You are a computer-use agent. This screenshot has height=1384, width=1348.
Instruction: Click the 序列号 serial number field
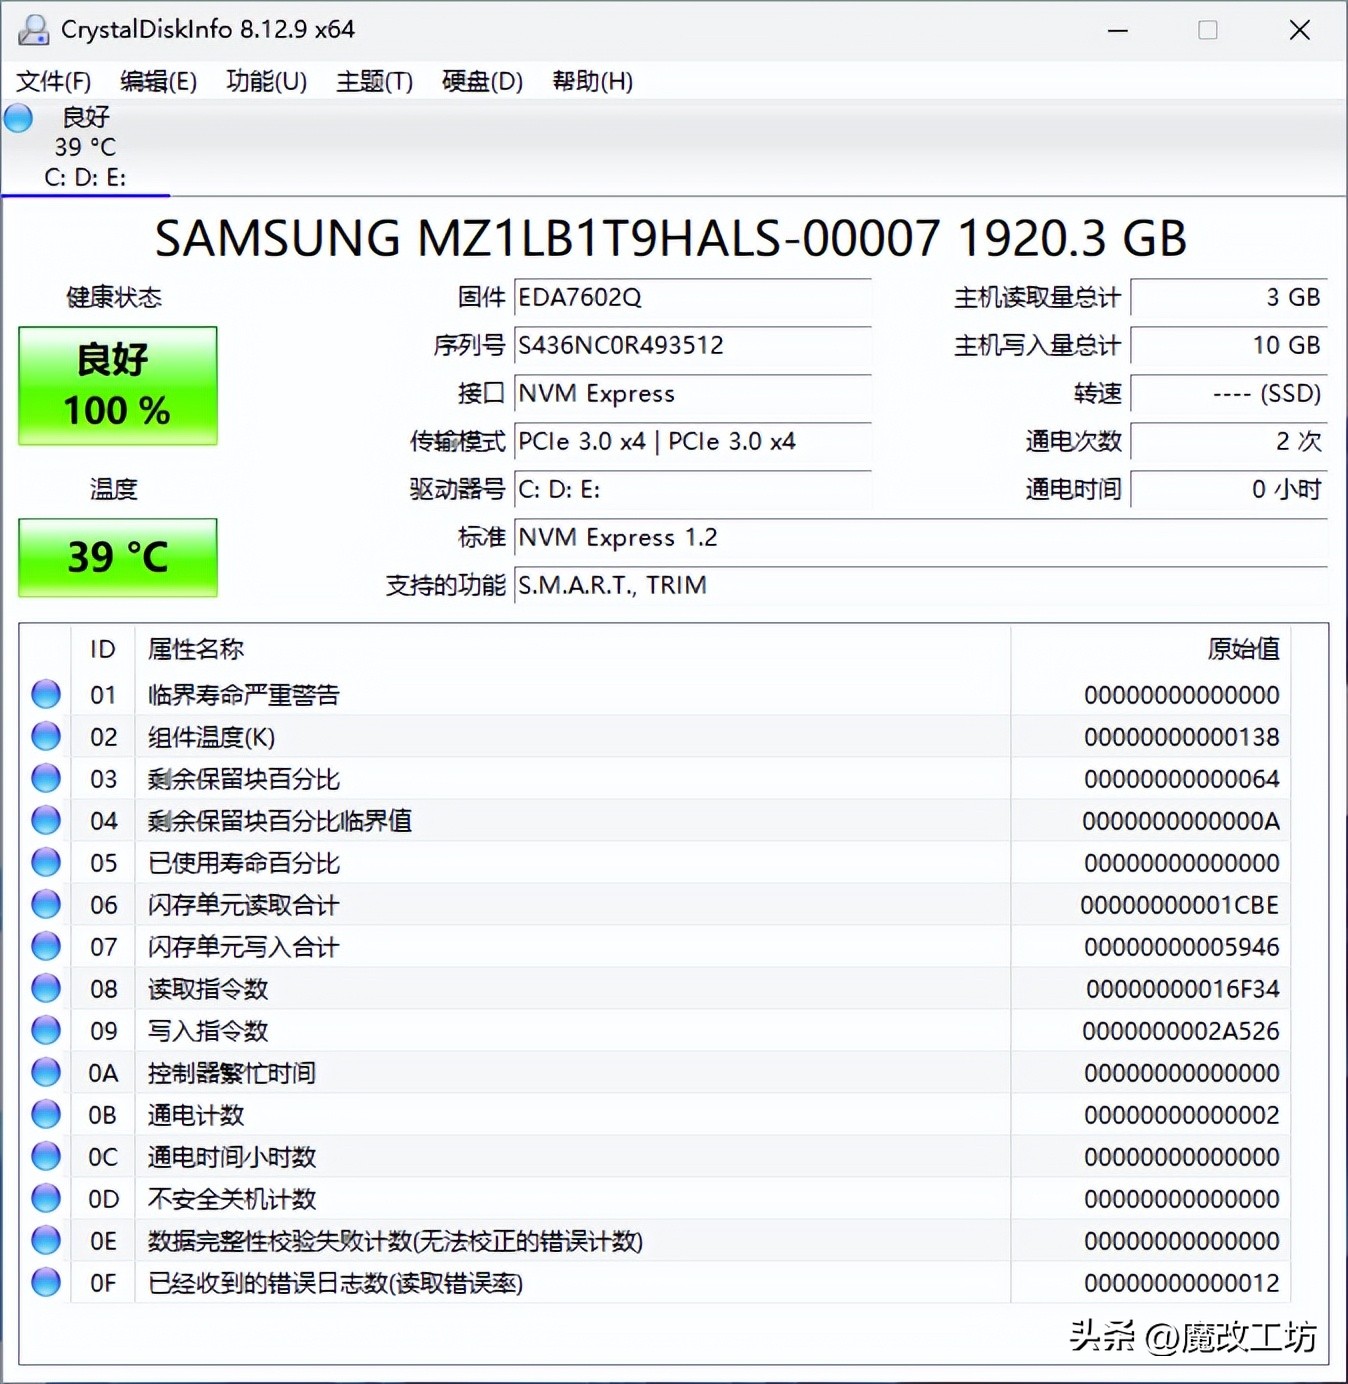point(691,345)
